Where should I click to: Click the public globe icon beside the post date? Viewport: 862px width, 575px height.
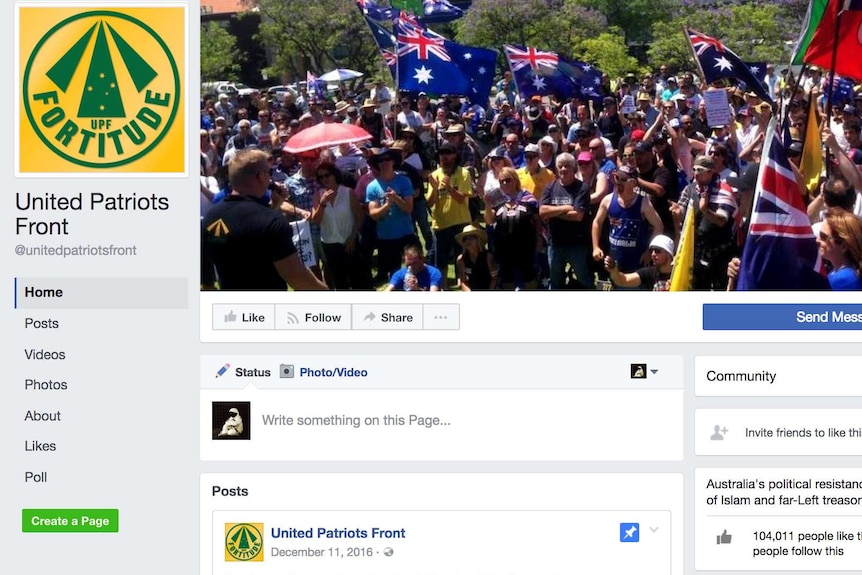click(x=389, y=552)
